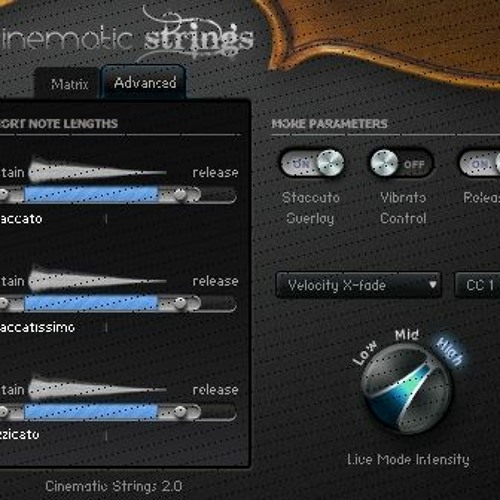The image size is (500, 500).
Task: Toggle the Staccato Overlay switch
Action: coord(312,163)
